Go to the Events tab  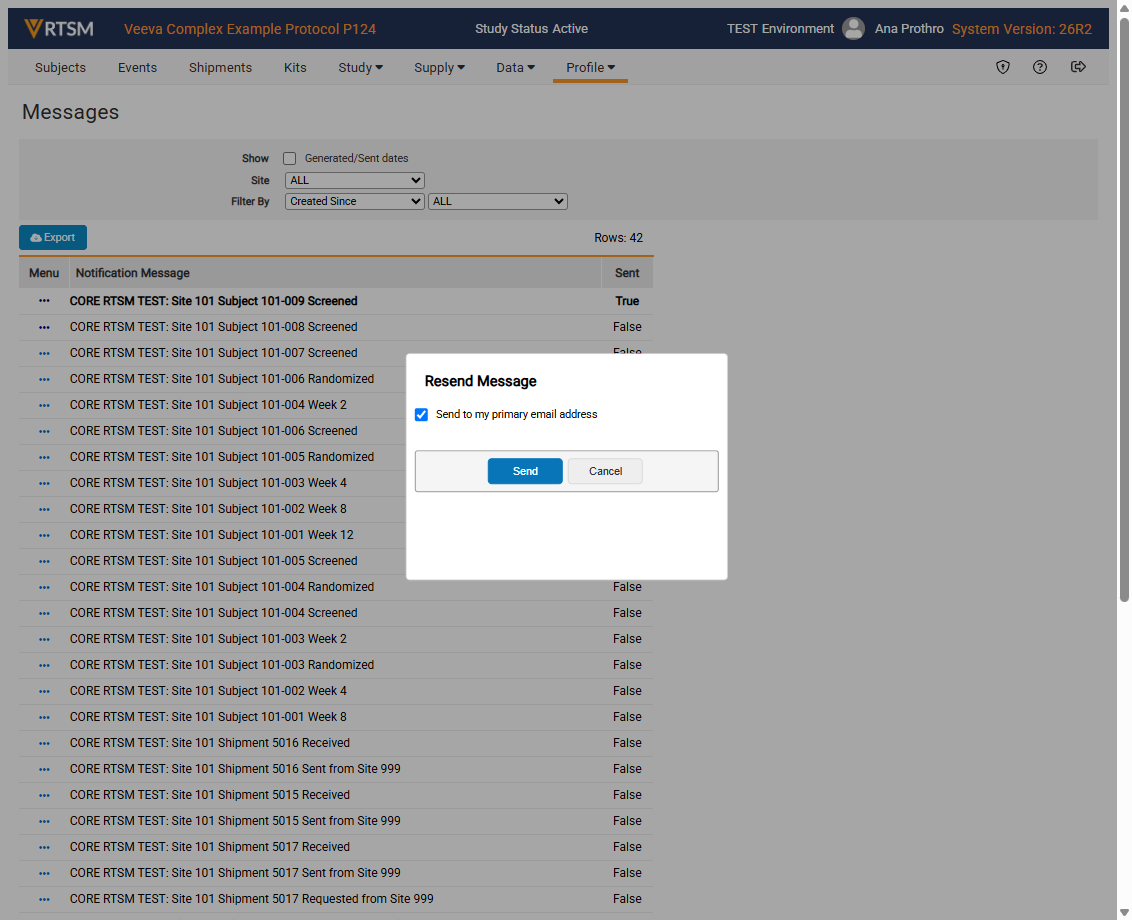[x=137, y=67]
